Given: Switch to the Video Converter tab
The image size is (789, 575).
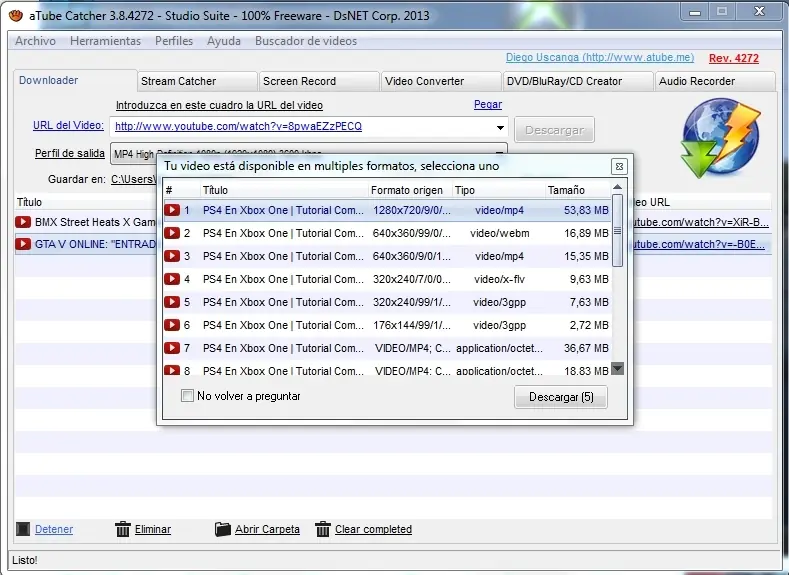Looking at the screenshot, I should 441,81.
